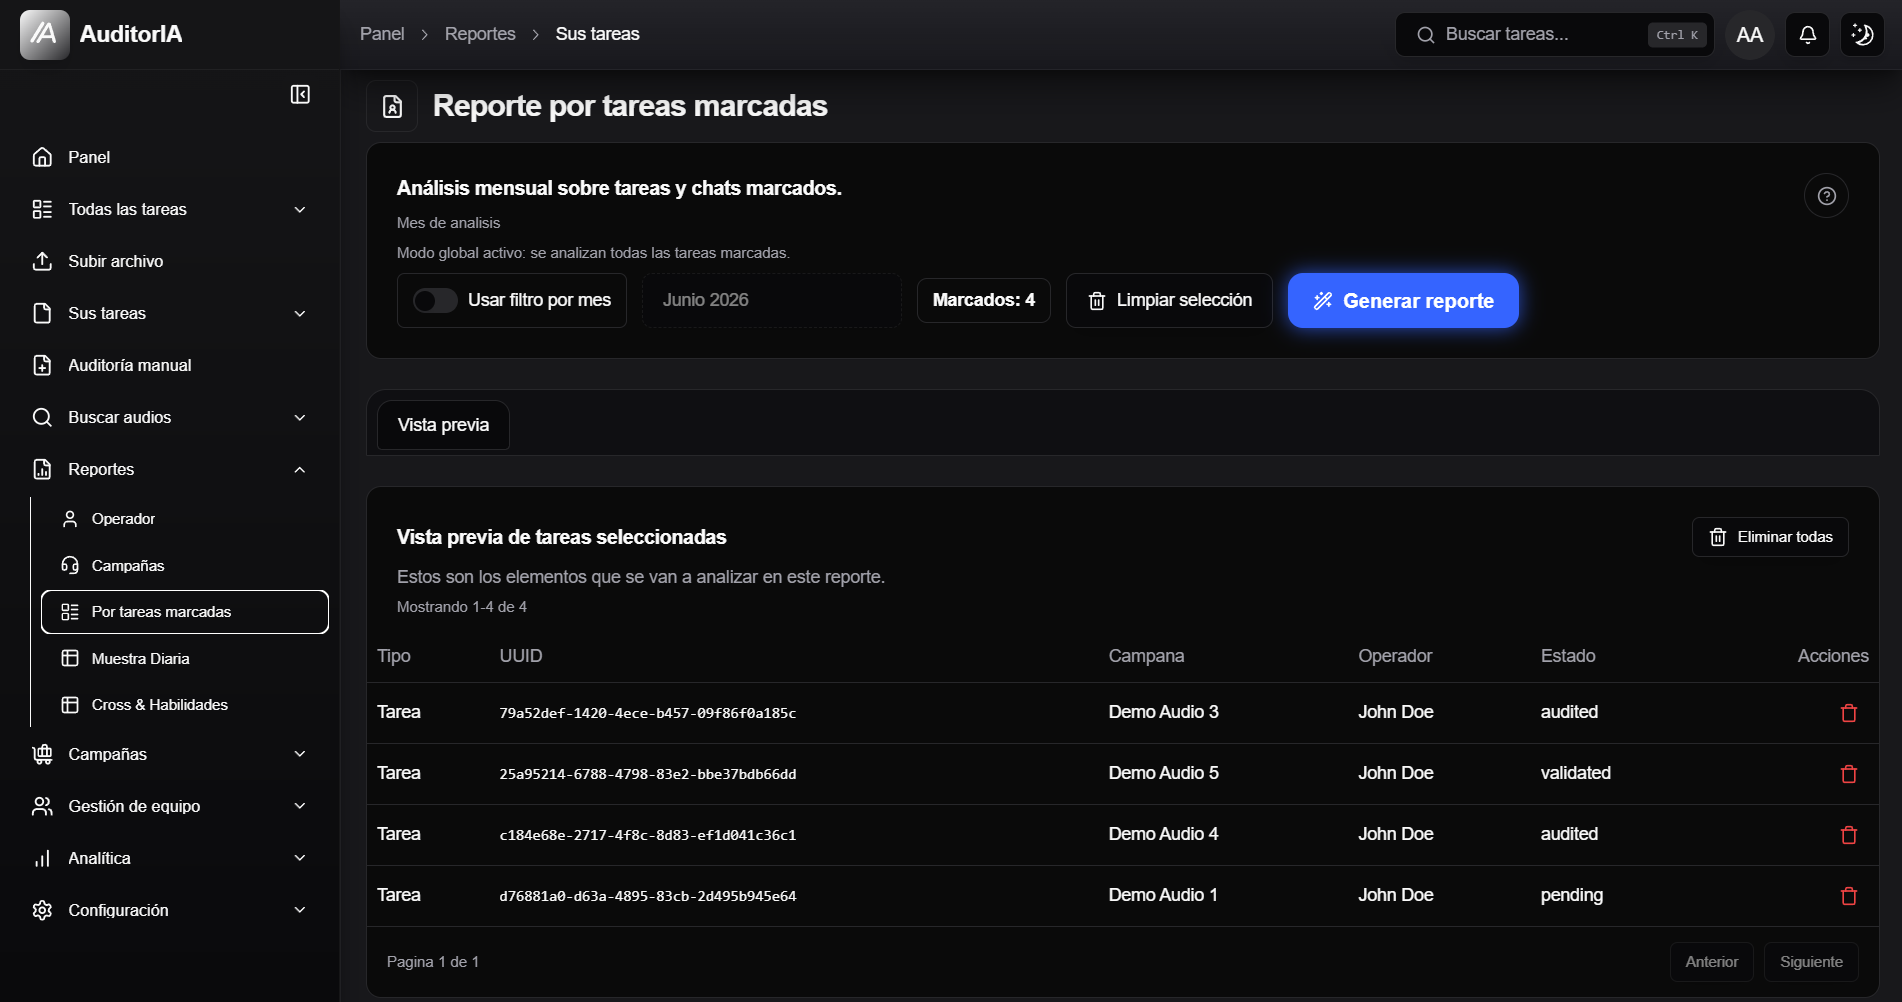The image size is (1902, 1002).
Task: Go to the Siguiente page
Action: (x=1811, y=962)
